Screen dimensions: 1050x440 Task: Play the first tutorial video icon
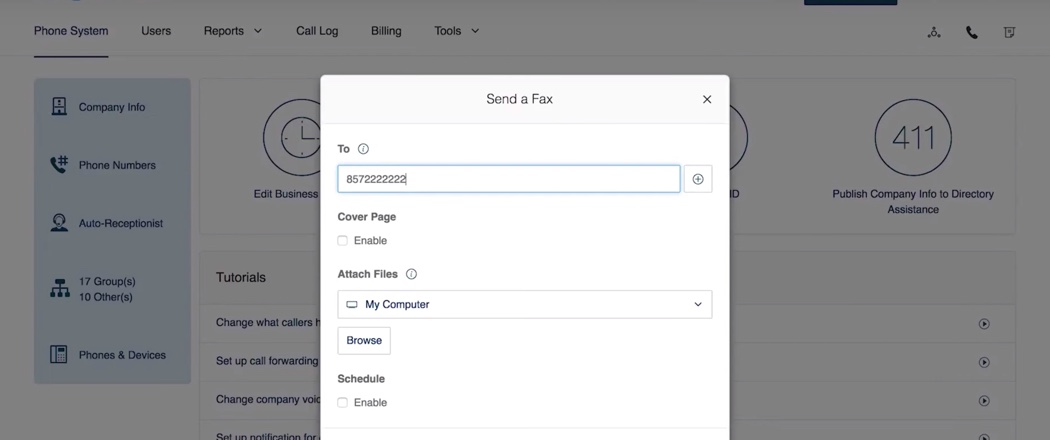pos(984,324)
